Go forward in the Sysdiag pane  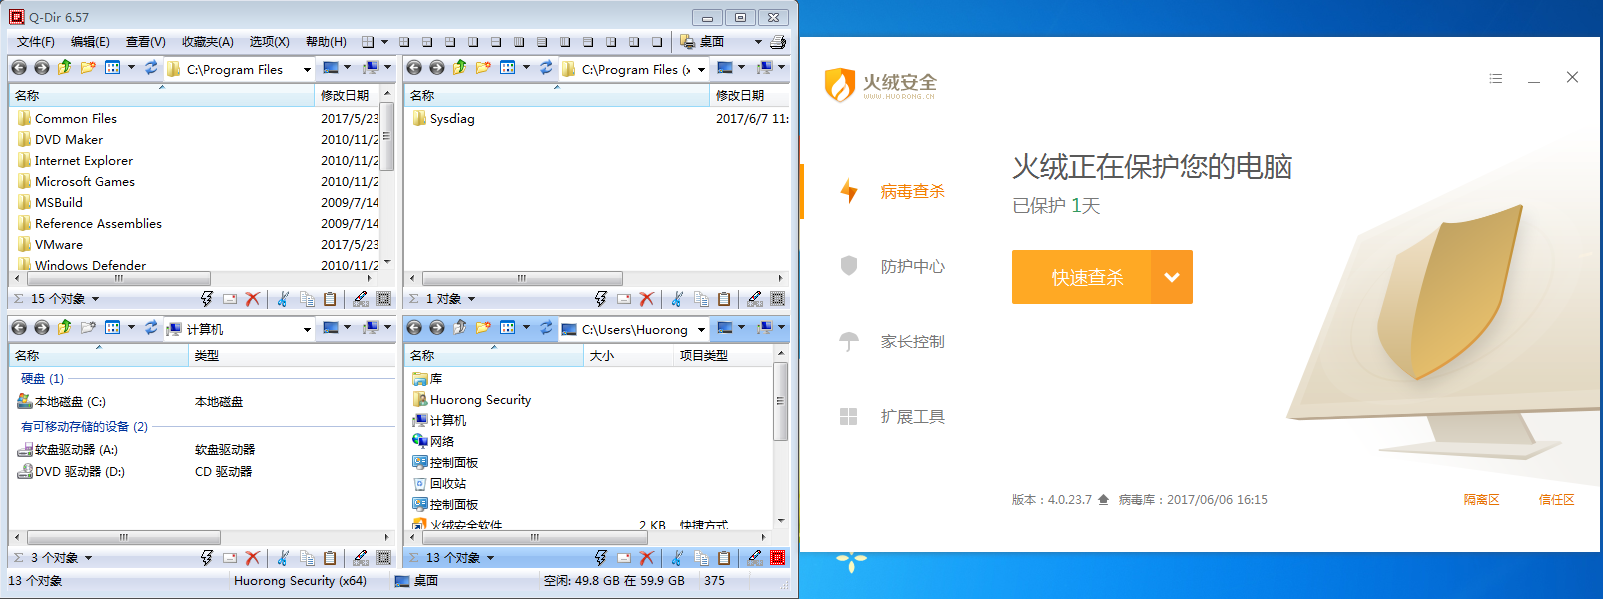(x=437, y=68)
